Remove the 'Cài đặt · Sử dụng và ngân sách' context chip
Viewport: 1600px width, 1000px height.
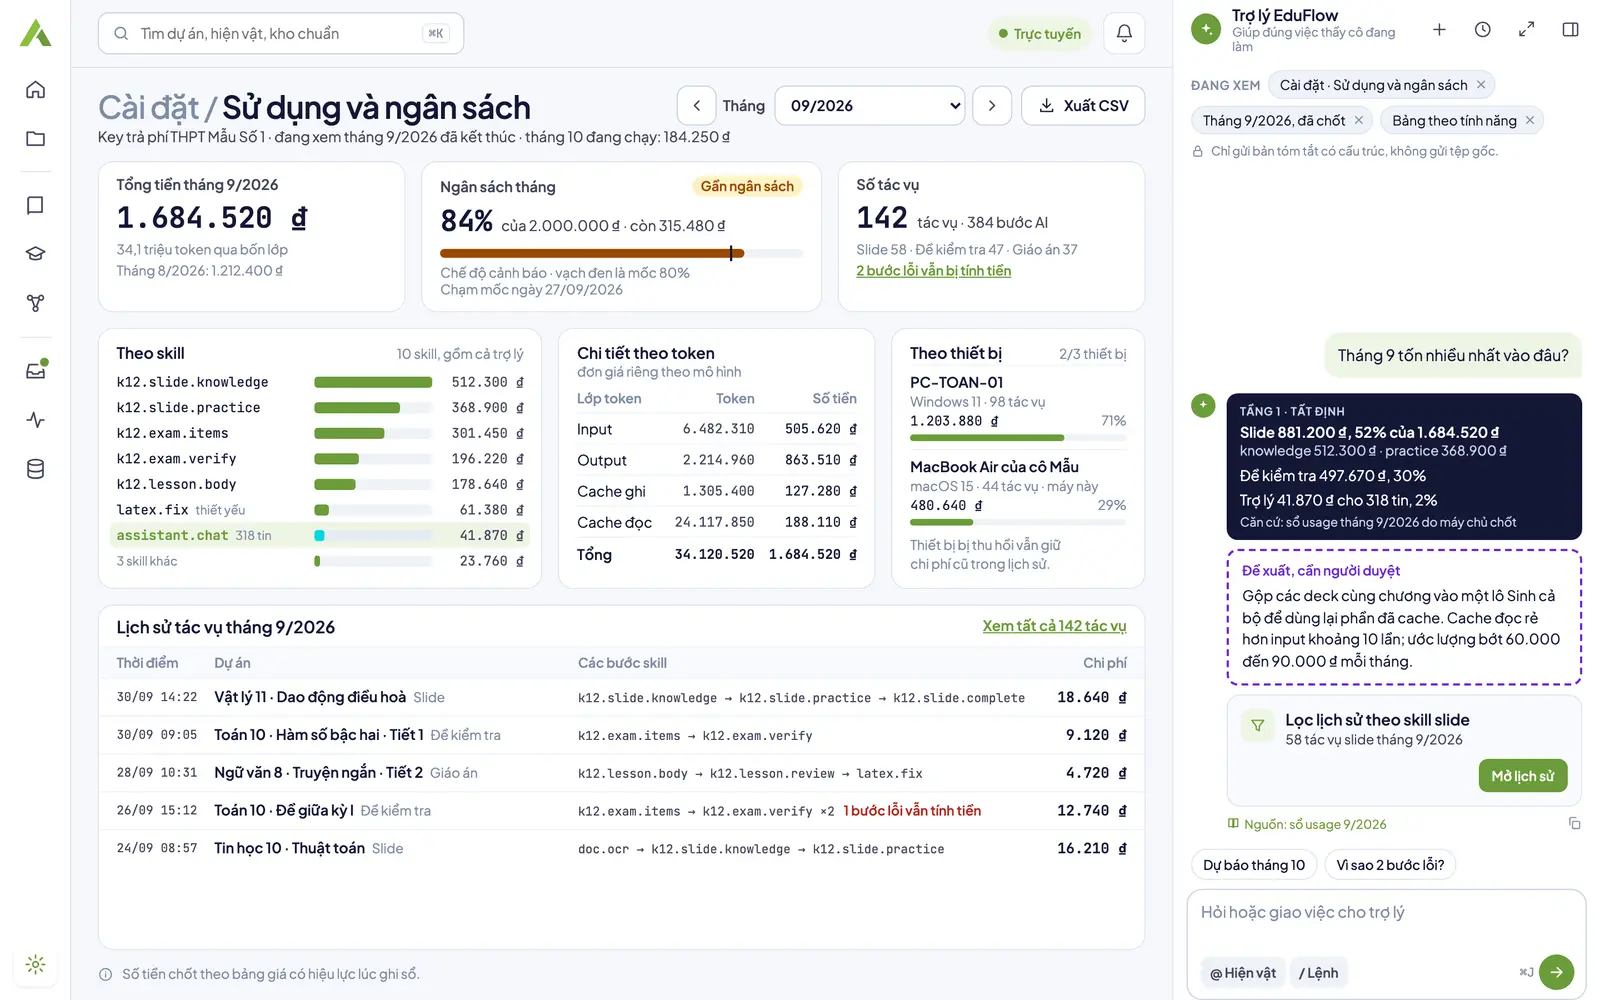1481,85
